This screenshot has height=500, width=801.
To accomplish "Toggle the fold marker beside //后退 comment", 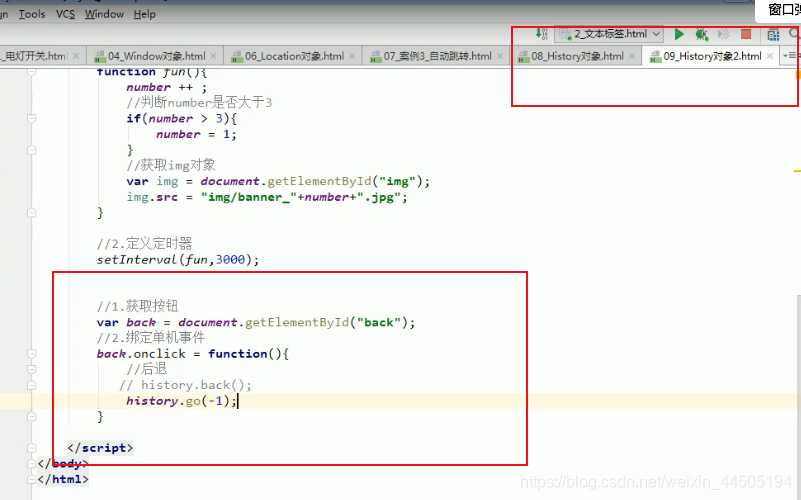I will click(32, 369).
